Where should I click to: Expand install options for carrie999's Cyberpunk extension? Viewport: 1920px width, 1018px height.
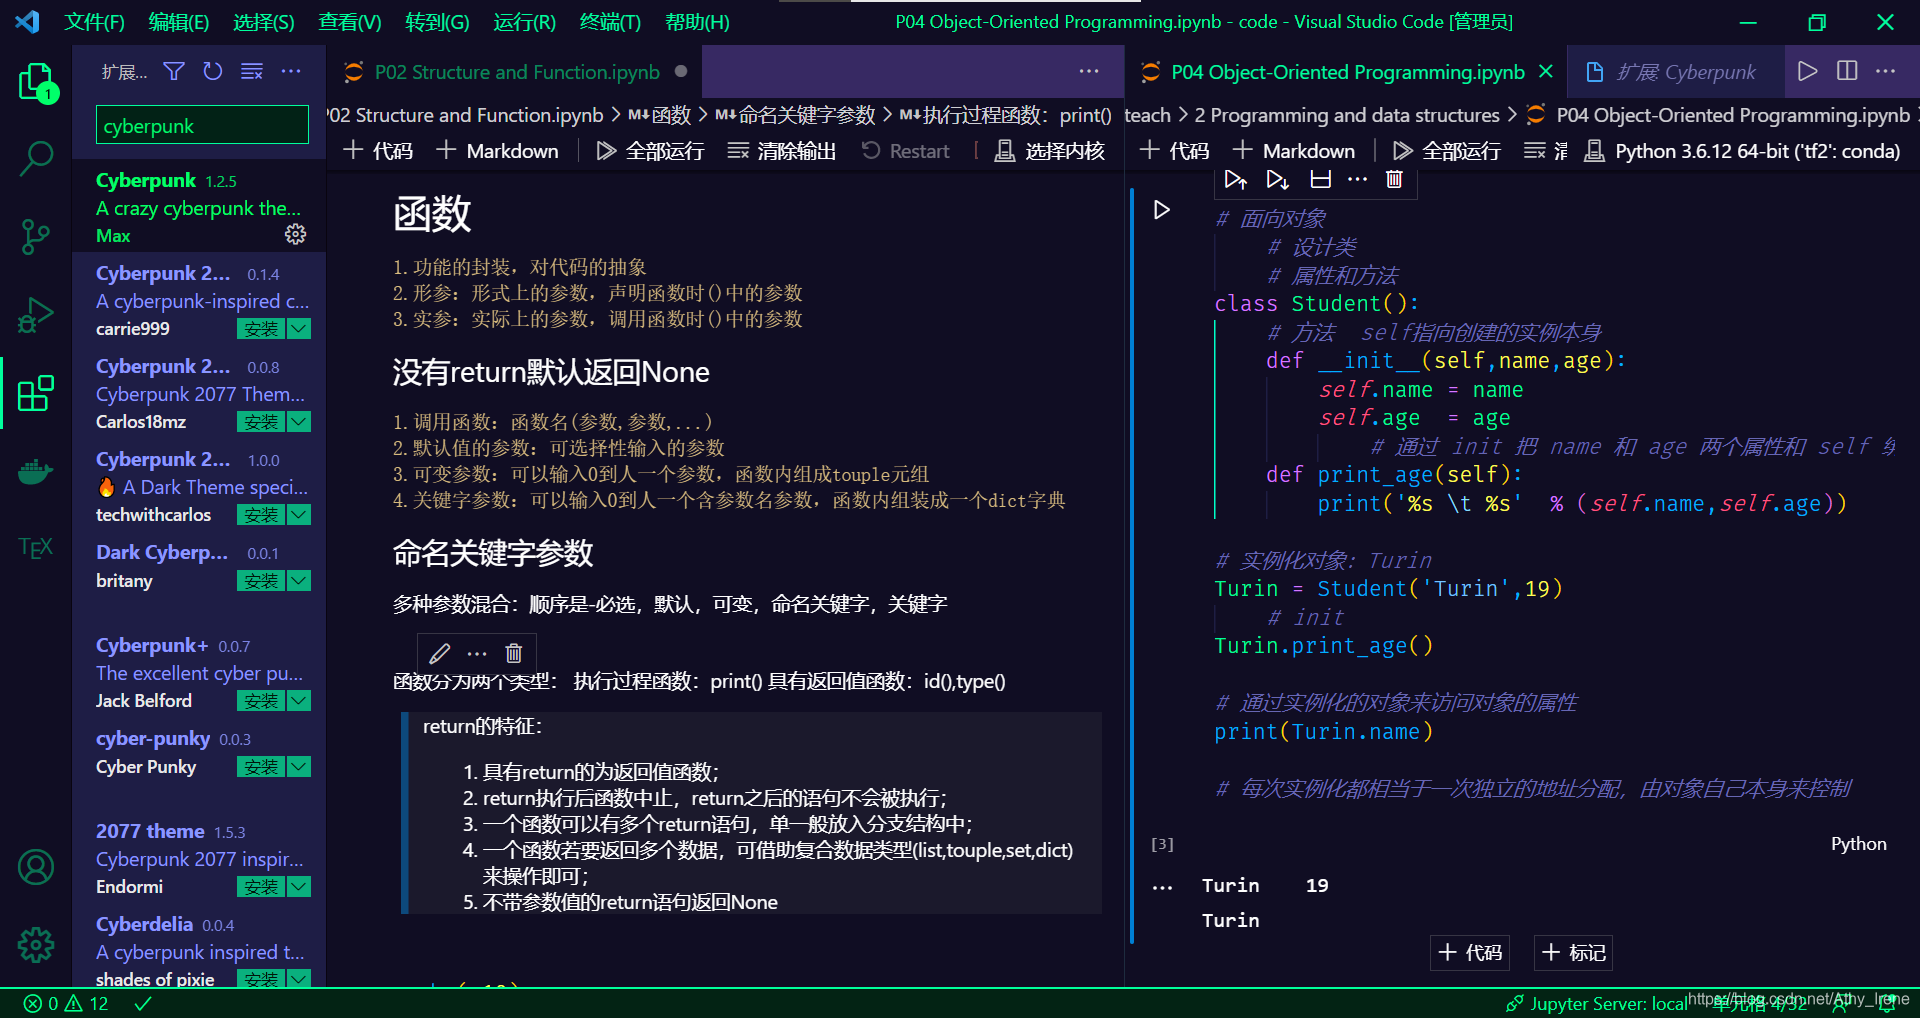click(x=299, y=328)
